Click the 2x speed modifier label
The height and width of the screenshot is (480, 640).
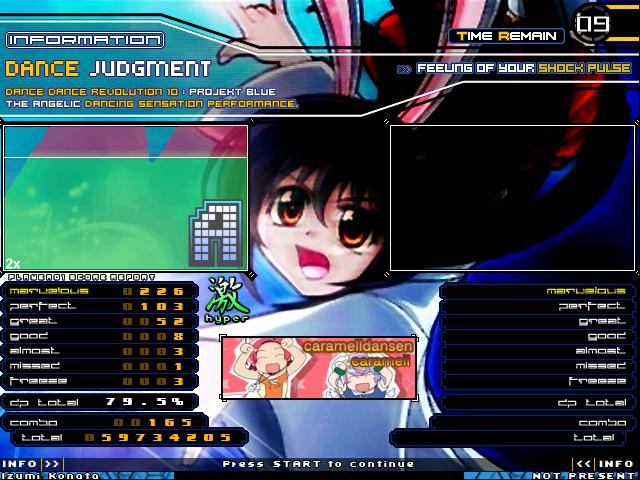[13, 263]
